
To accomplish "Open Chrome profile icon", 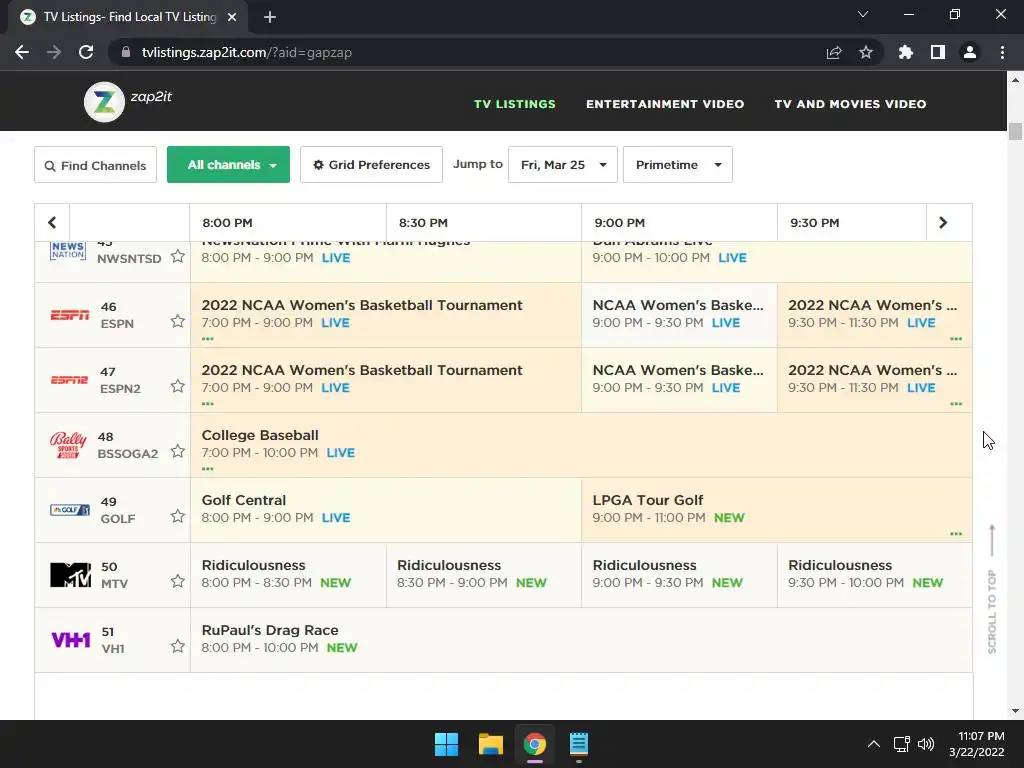I will point(970,52).
